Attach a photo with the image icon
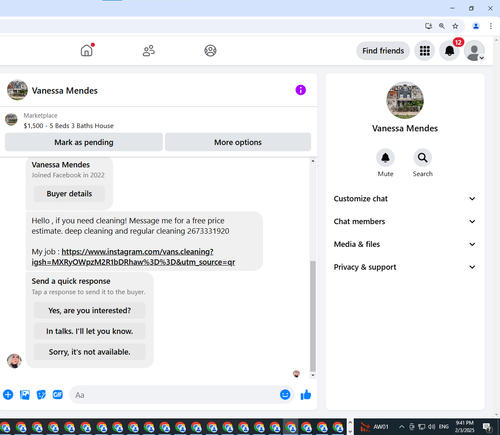Image resolution: width=500 pixels, height=435 pixels. (x=25, y=395)
